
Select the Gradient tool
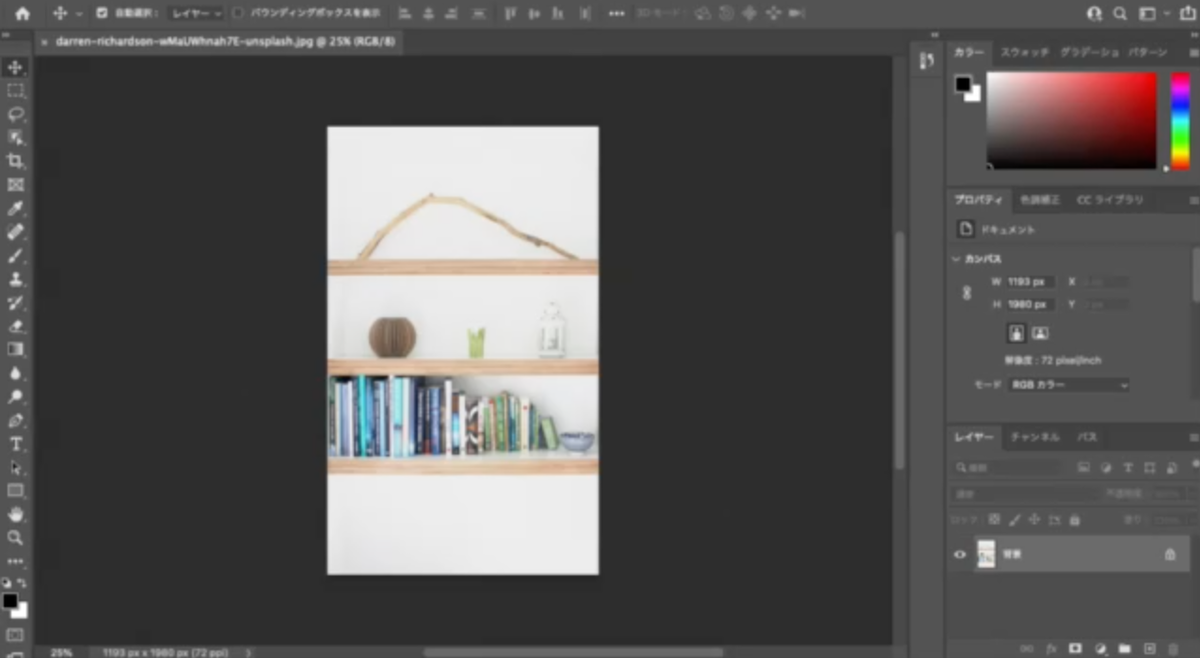tap(15, 349)
